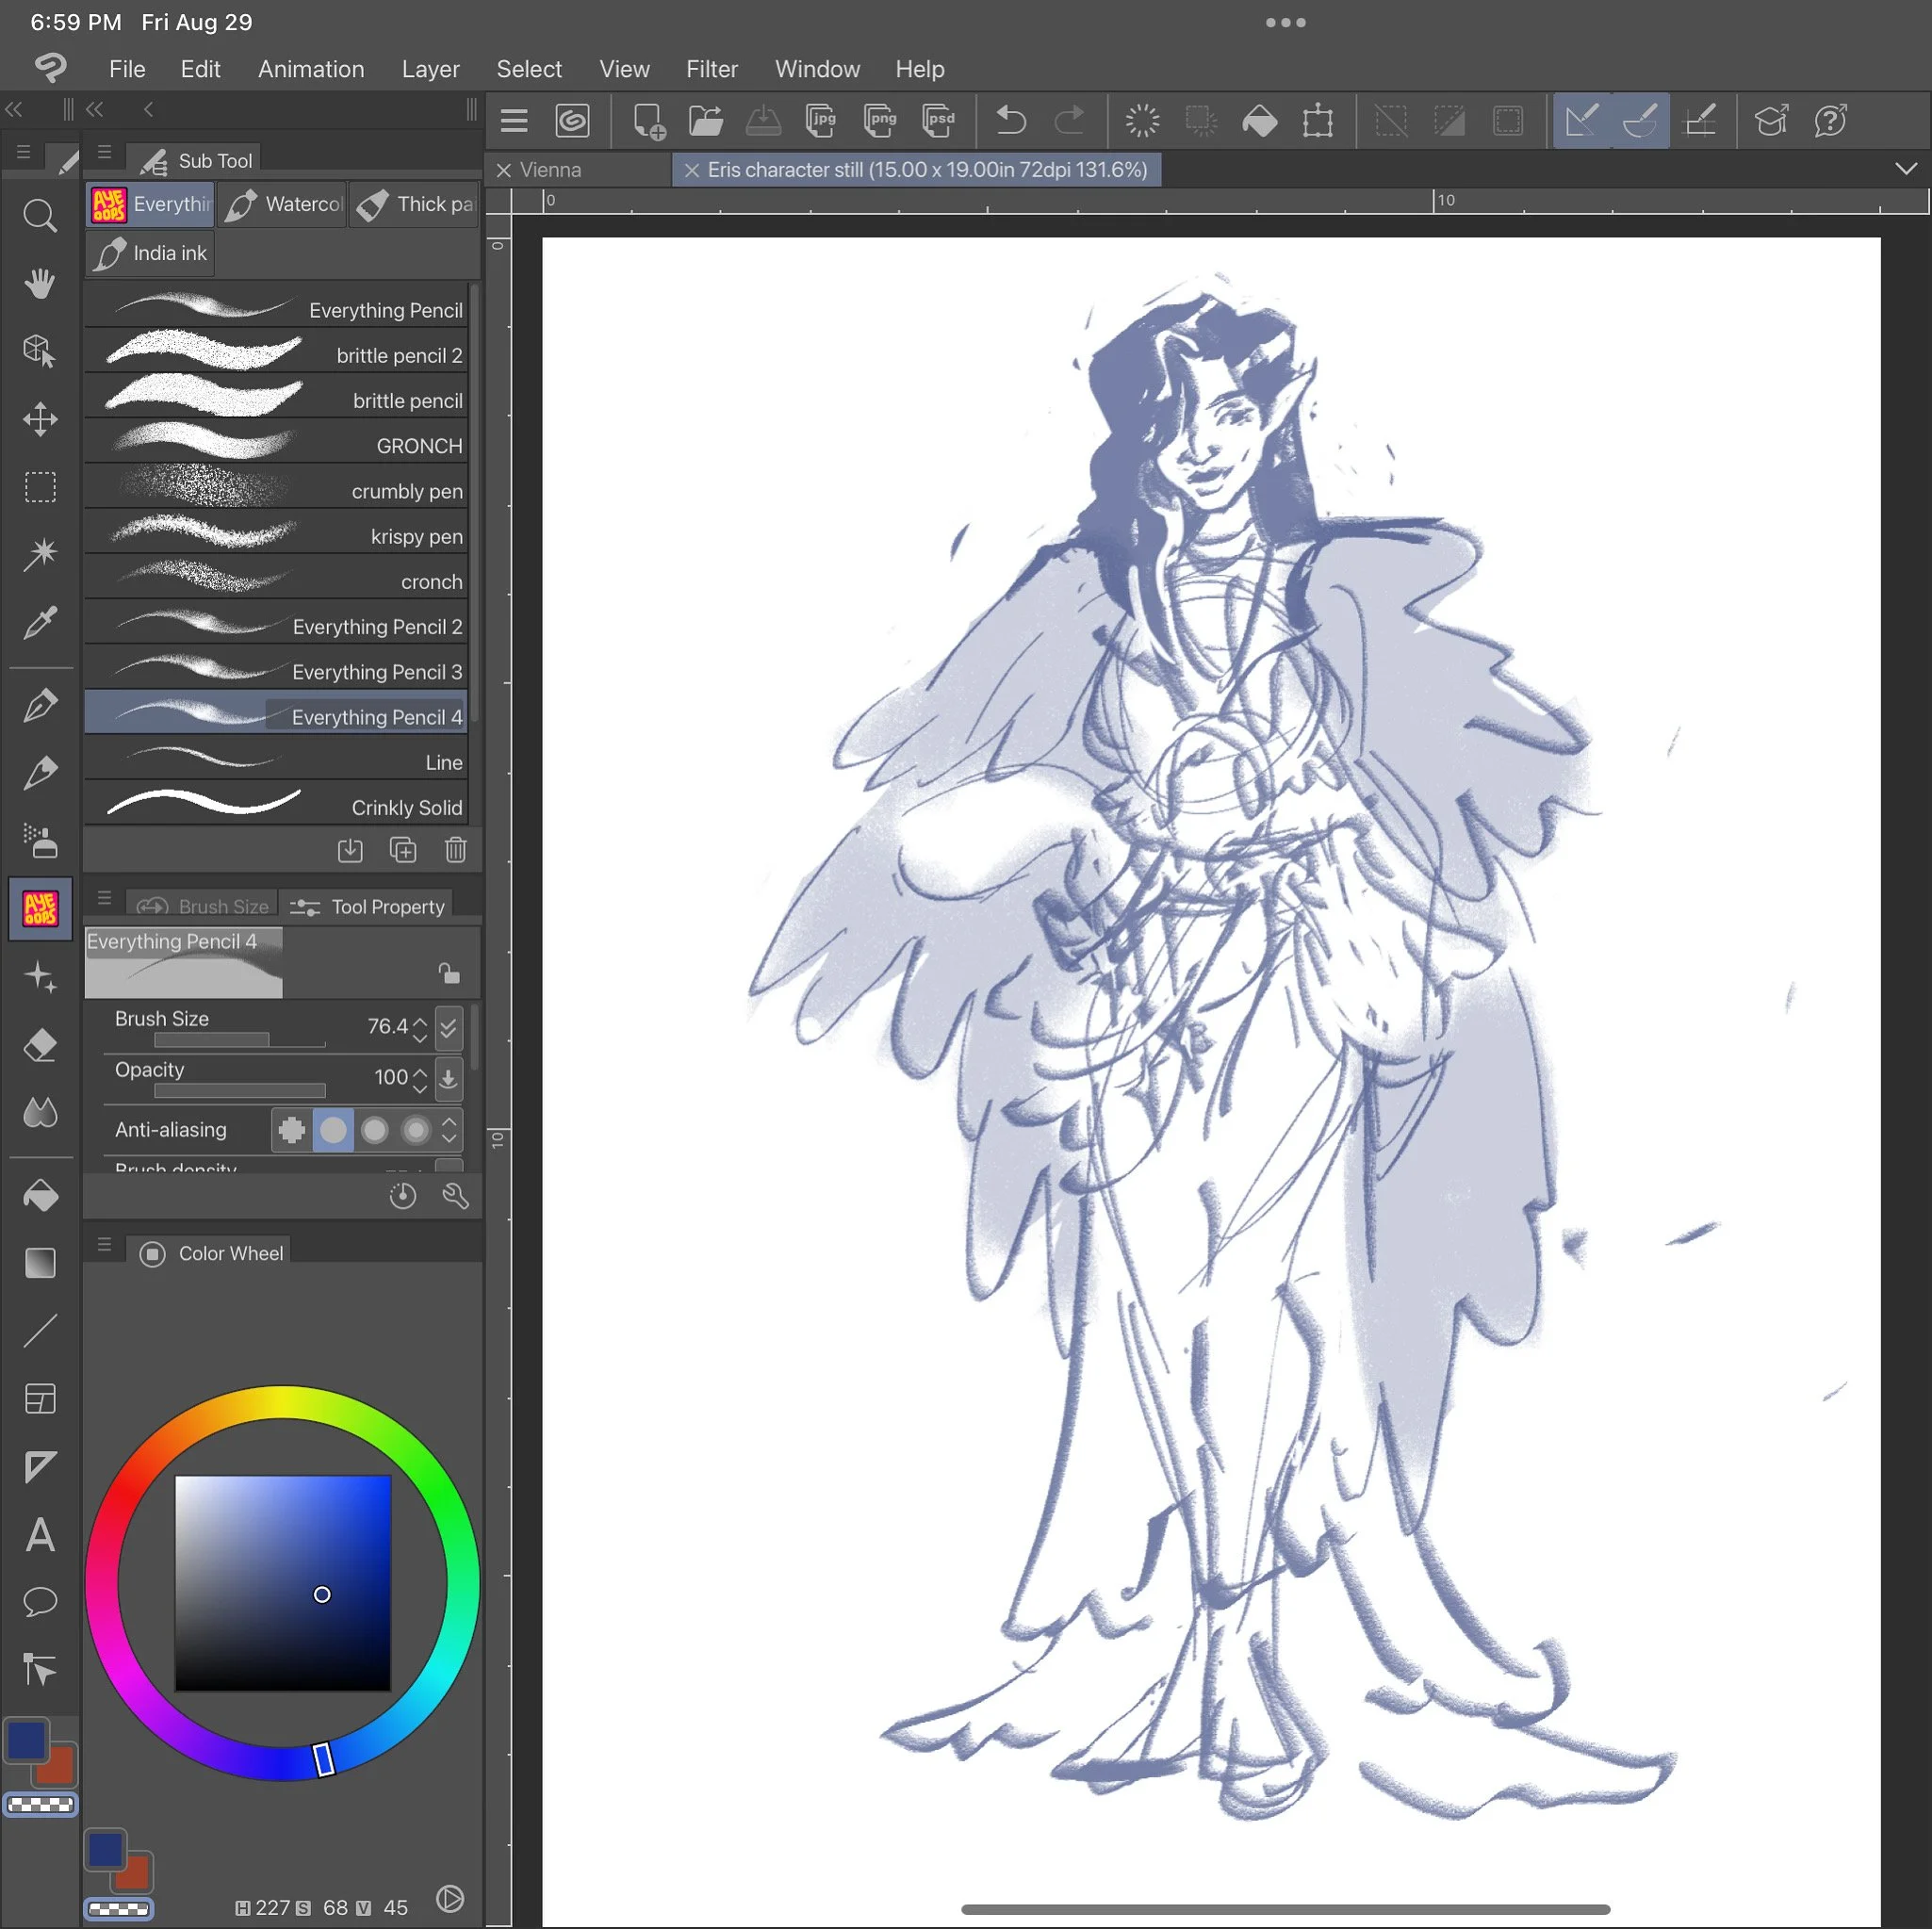Screen dimensions: 1932x1929
Task: Open Brush Size dynamics dropdown
Action: click(449, 1027)
